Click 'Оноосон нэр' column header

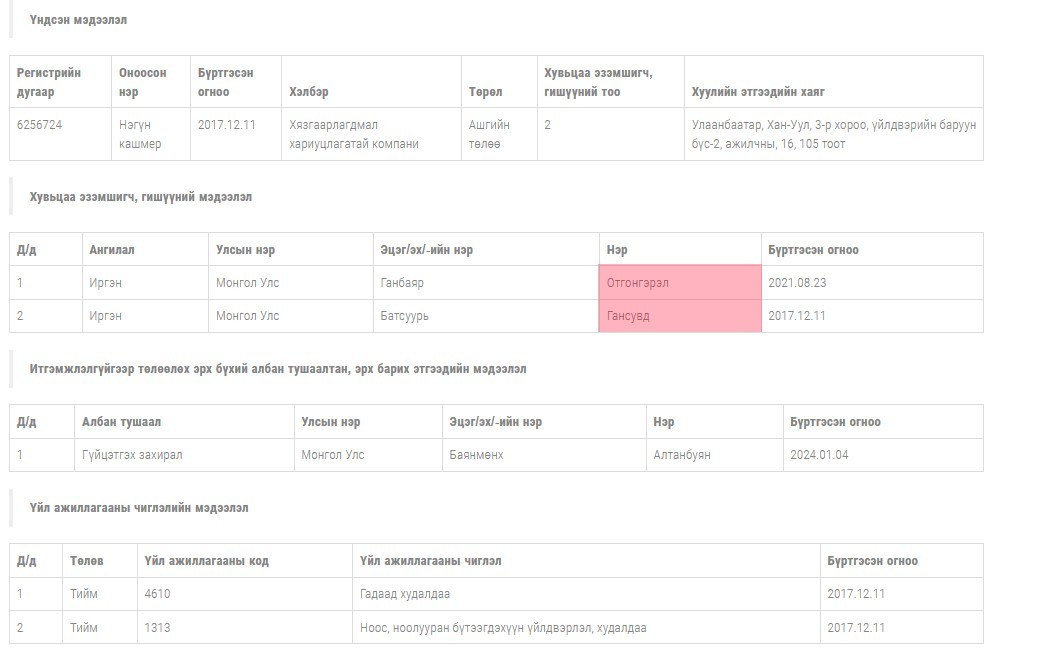tap(142, 82)
